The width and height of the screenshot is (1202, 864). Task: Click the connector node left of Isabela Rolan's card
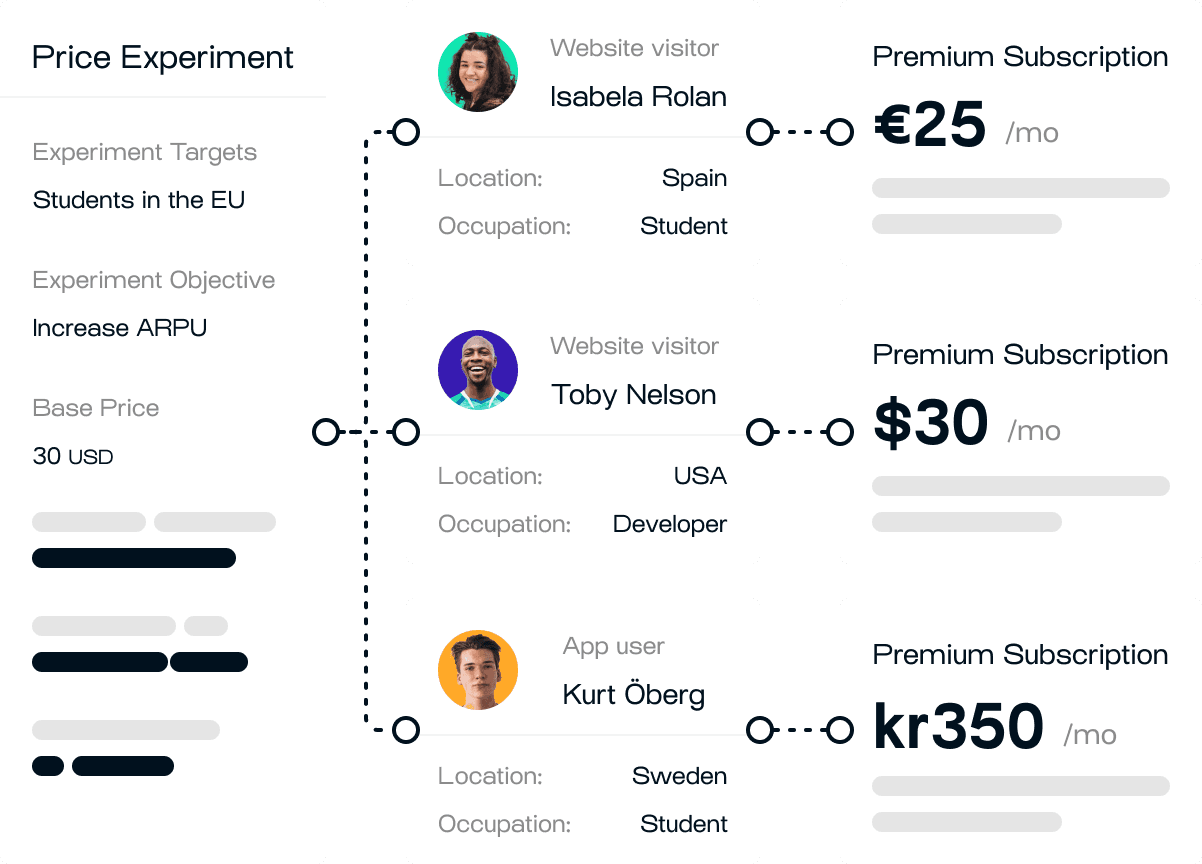(x=405, y=132)
